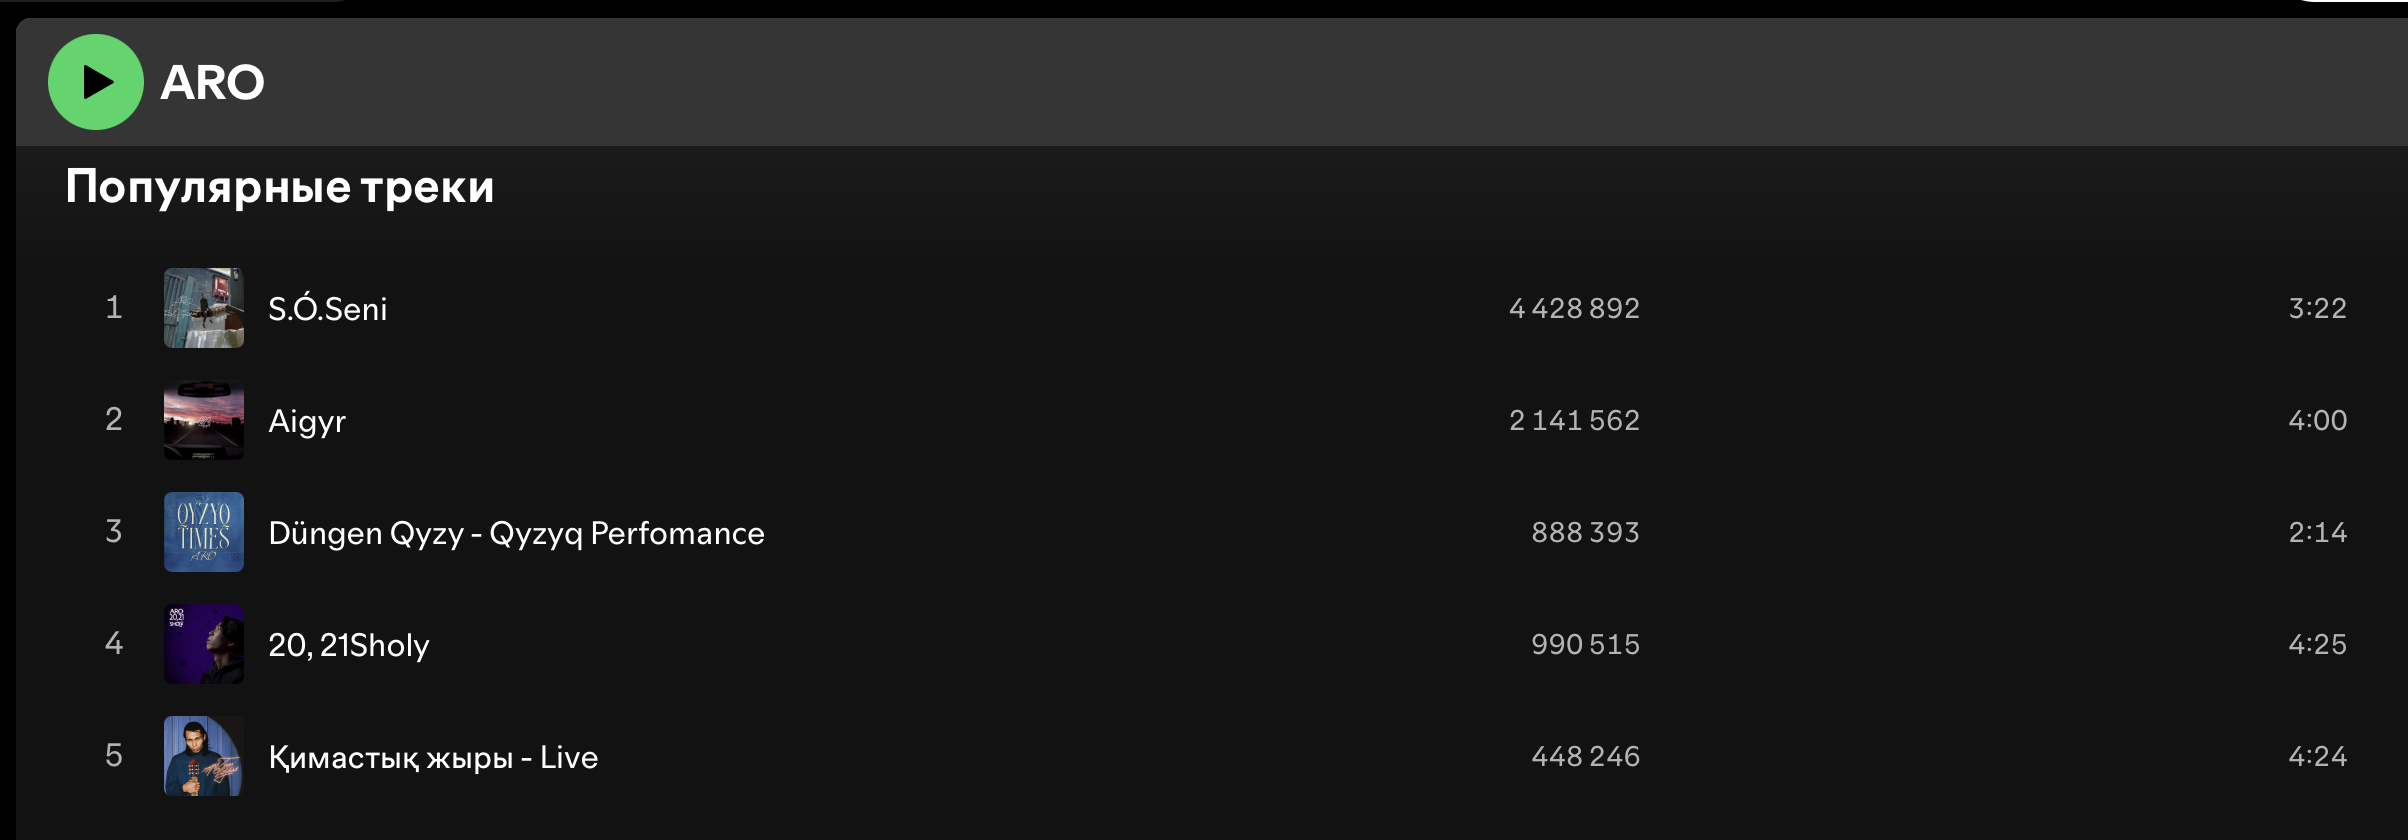The width and height of the screenshot is (2408, 840).
Task: Click Düngen Qyzy - Qyzyq Perfomance title
Action: tap(516, 533)
